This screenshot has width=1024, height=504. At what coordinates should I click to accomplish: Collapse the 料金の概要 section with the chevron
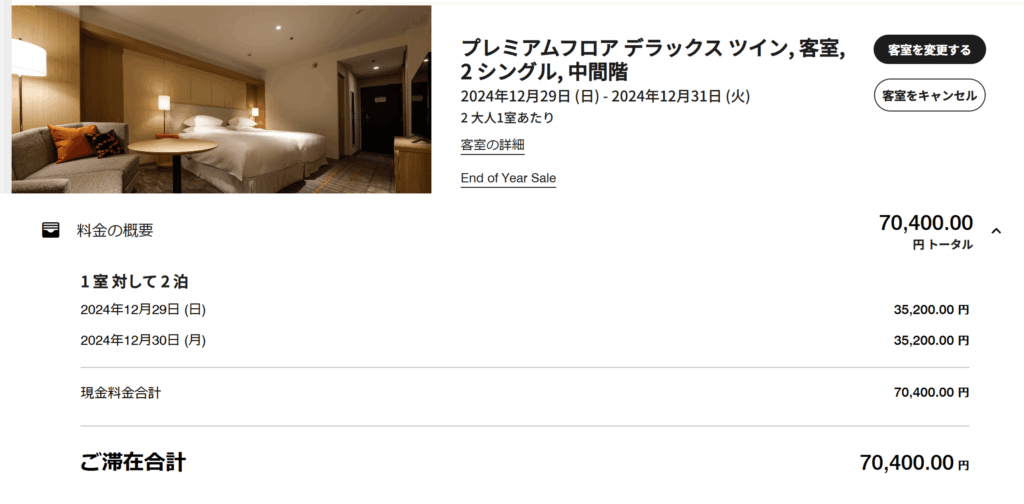tap(996, 230)
